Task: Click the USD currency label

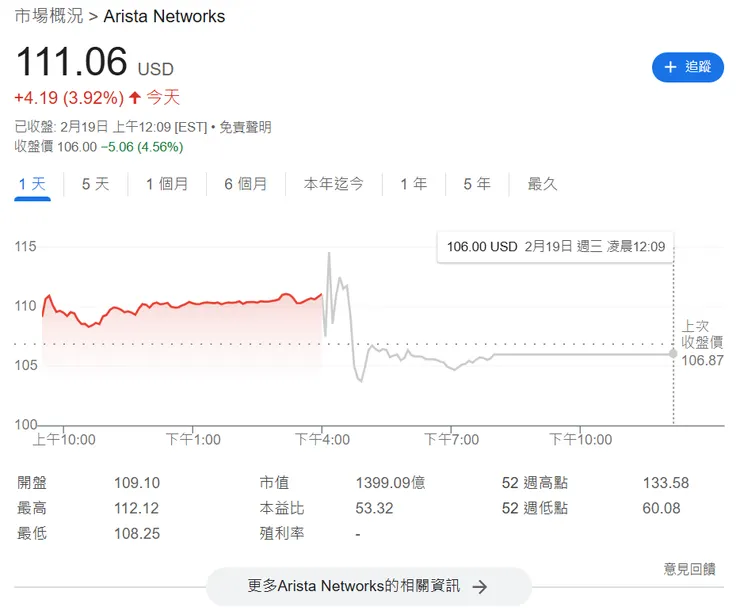Action: (x=156, y=69)
